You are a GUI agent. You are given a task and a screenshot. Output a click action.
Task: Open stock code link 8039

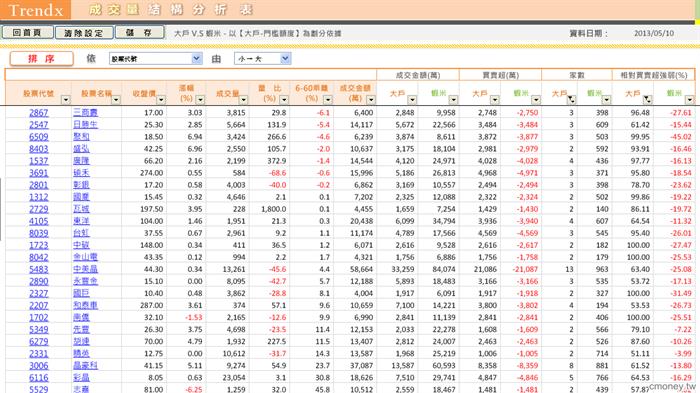[38, 233]
